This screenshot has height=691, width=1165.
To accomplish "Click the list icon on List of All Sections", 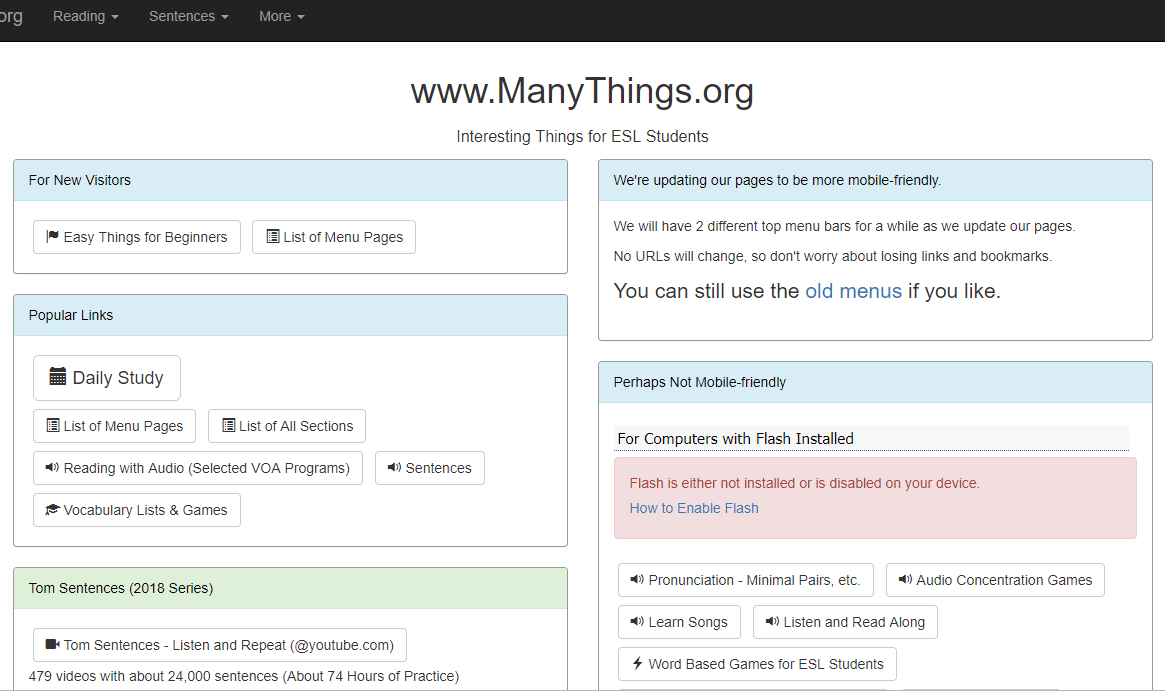I will [229, 425].
